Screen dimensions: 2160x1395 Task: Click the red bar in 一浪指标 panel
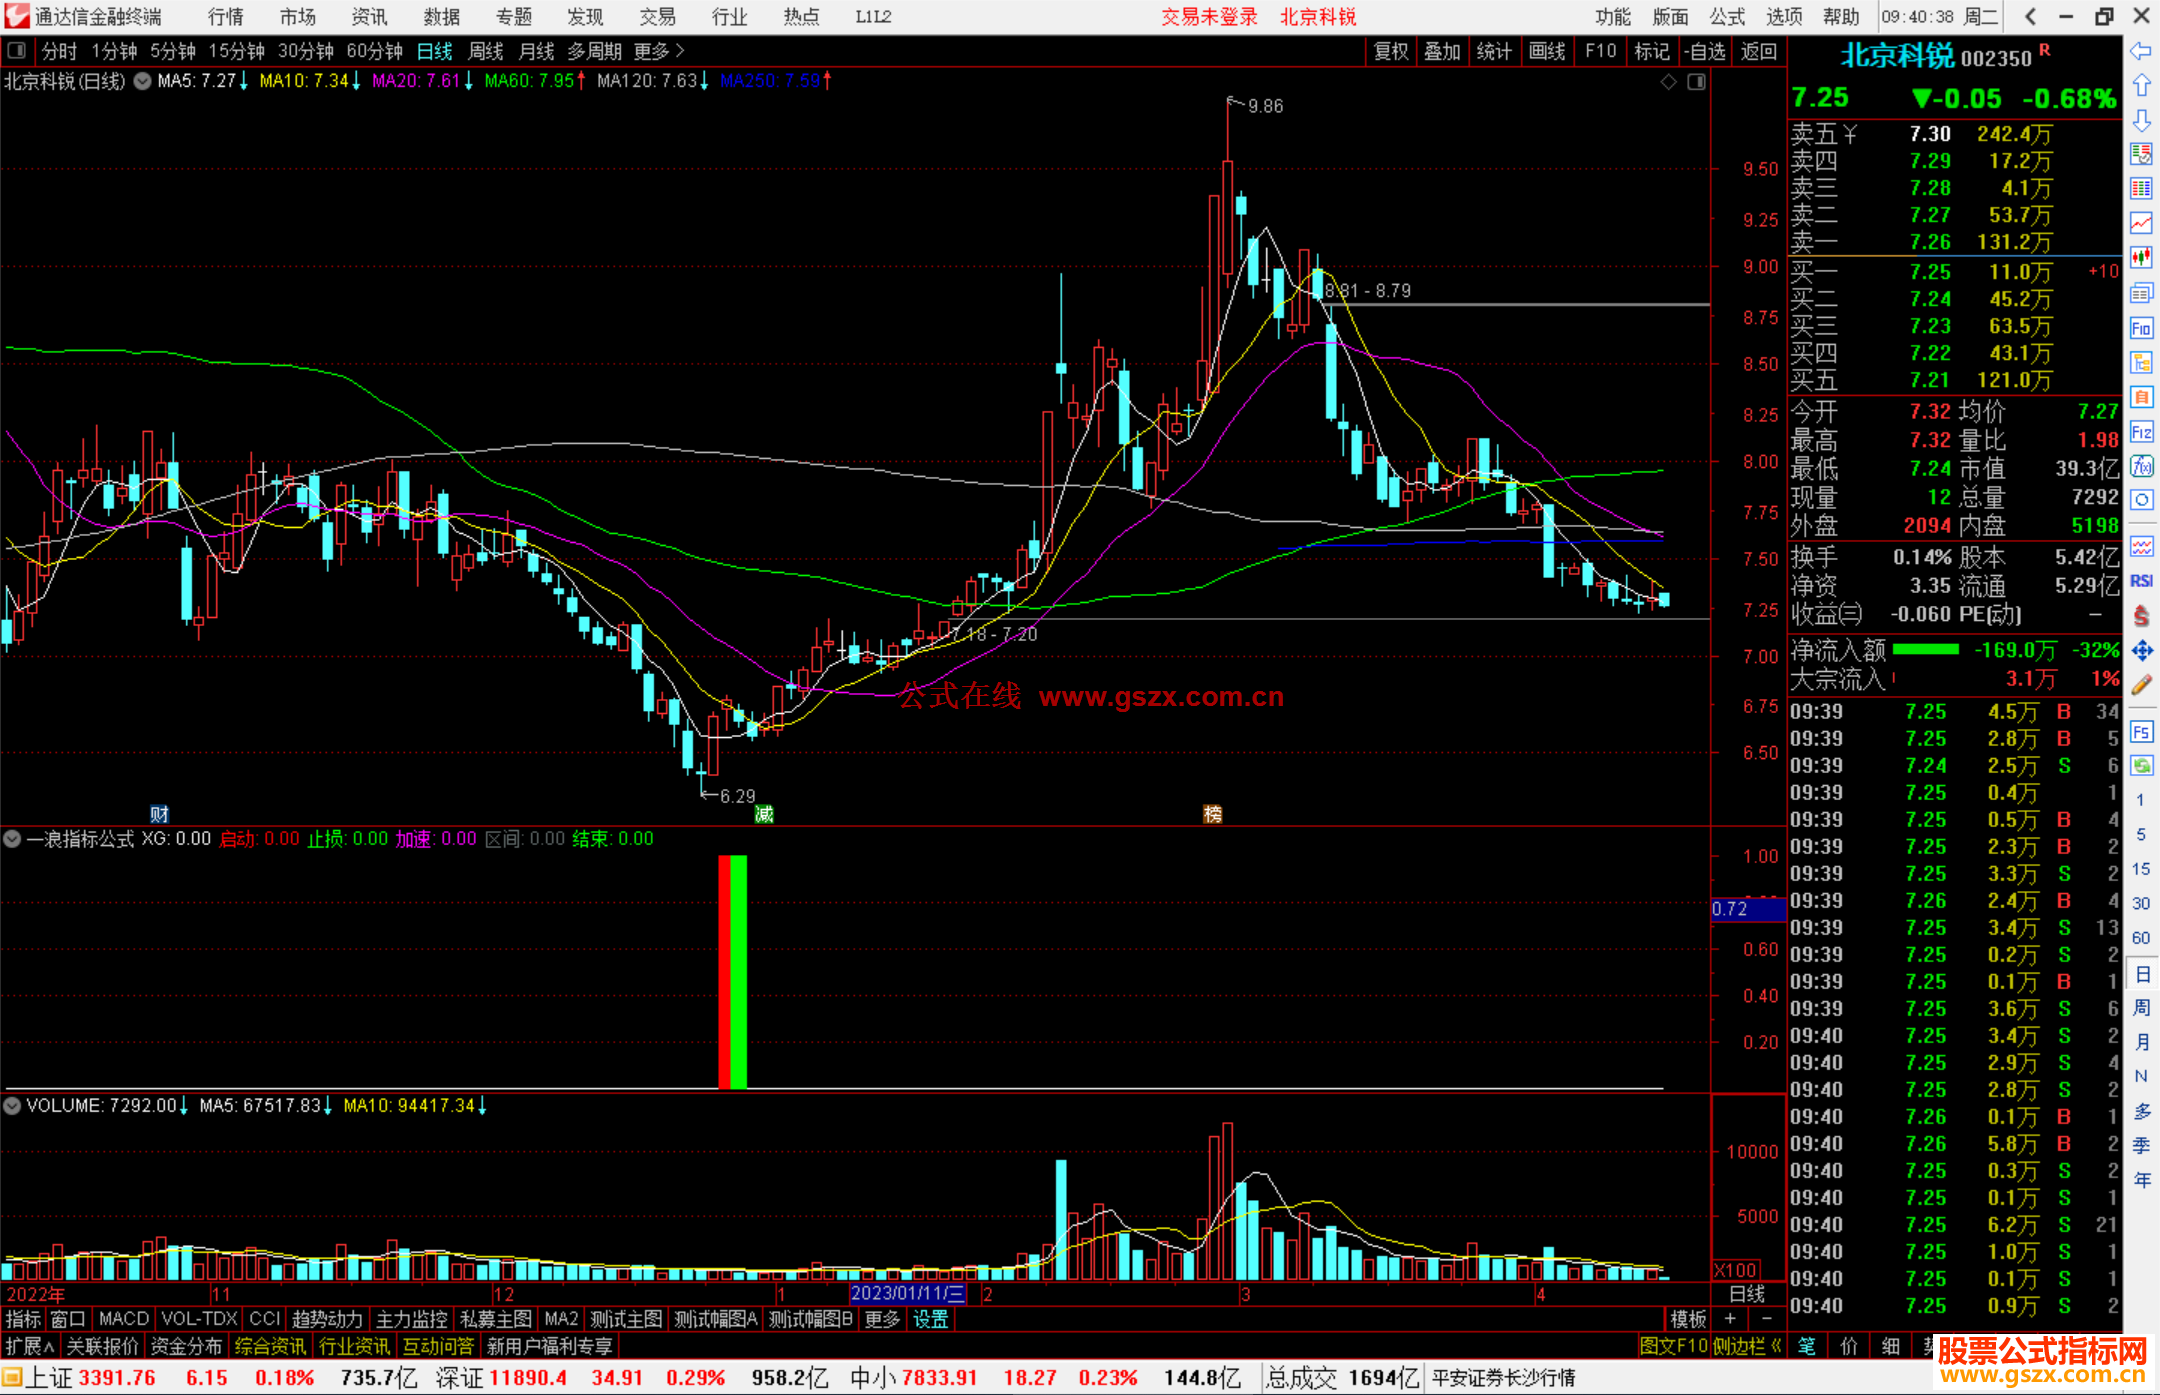pyautogui.click(x=724, y=970)
